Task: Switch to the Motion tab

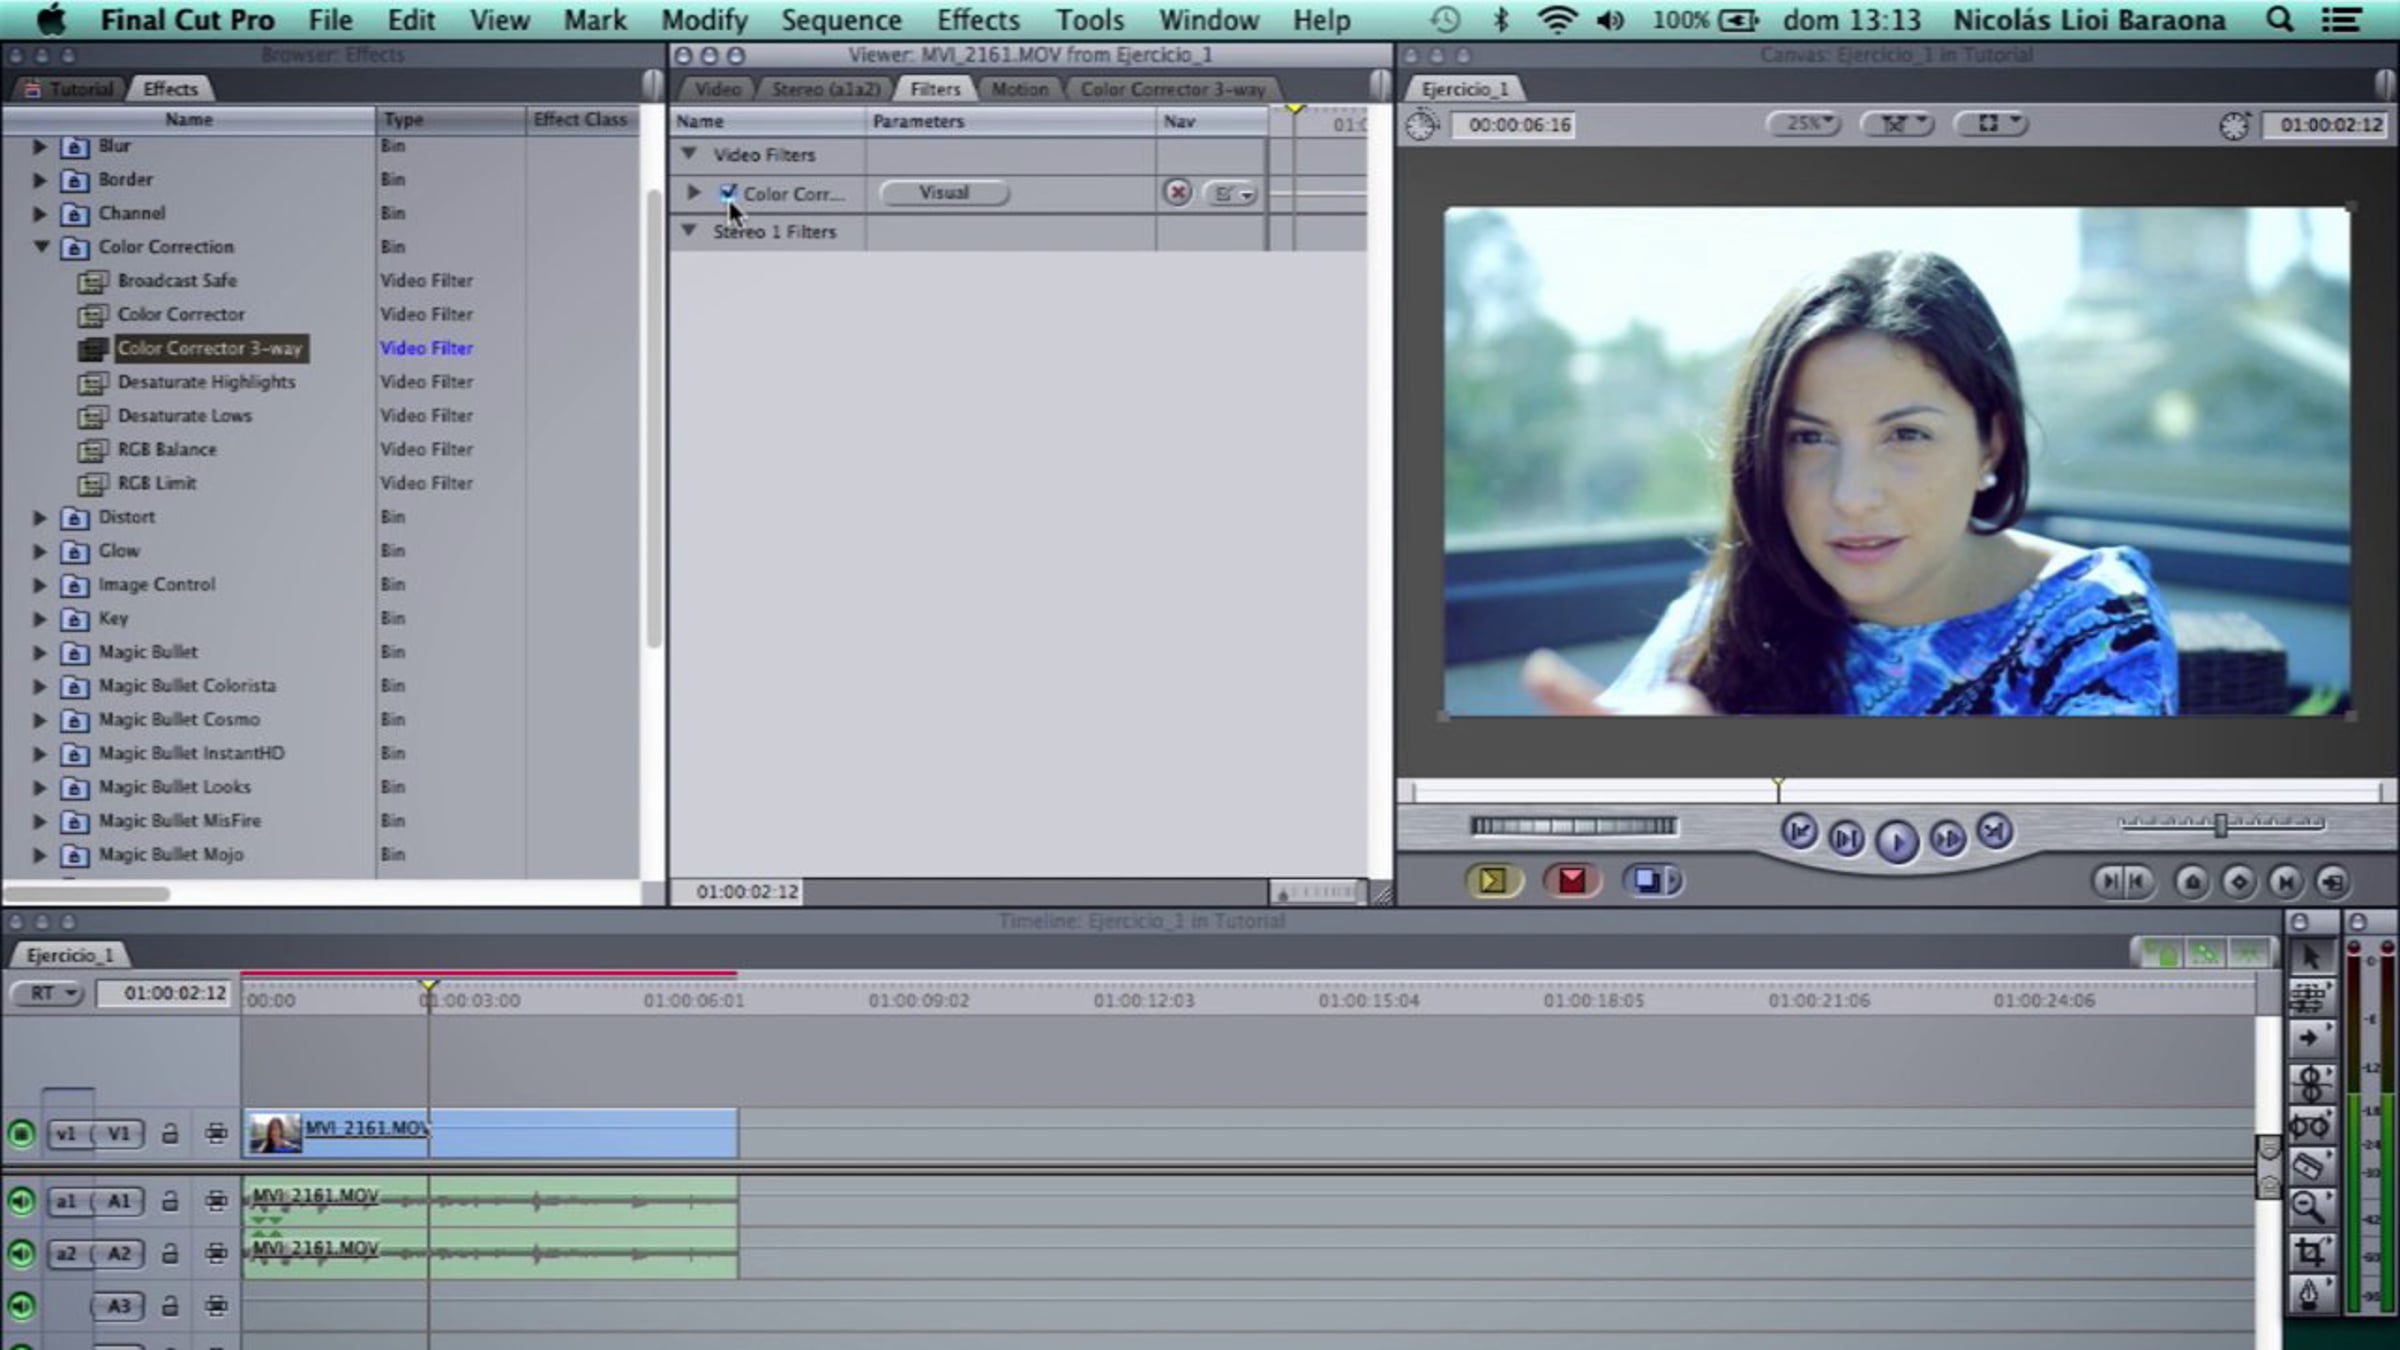Action: coord(1019,89)
